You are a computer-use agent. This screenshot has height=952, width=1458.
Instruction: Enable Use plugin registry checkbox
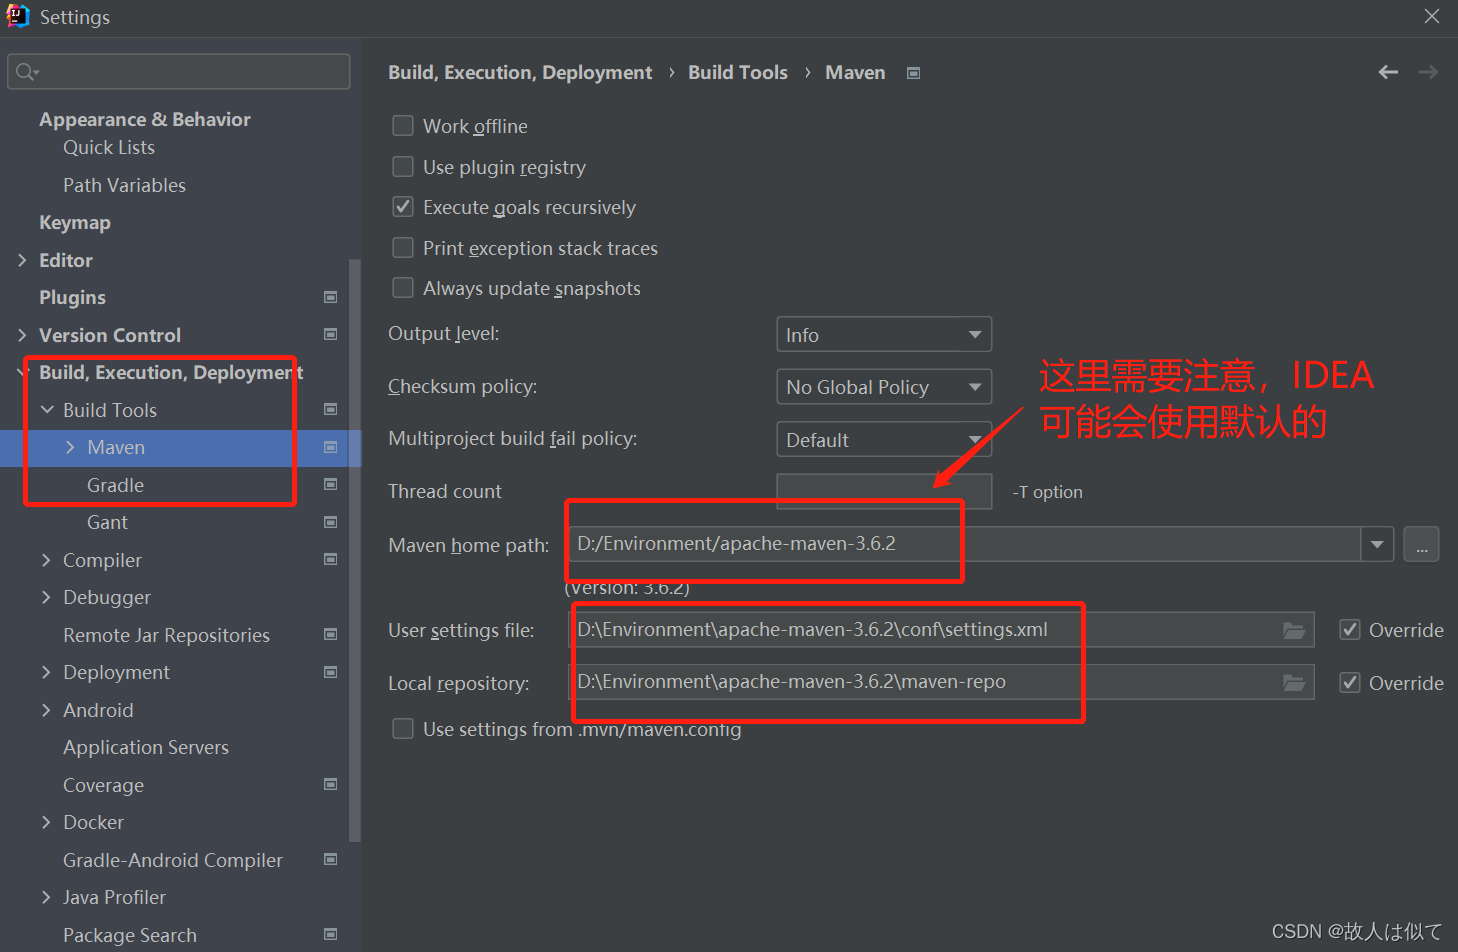tap(403, 166)
